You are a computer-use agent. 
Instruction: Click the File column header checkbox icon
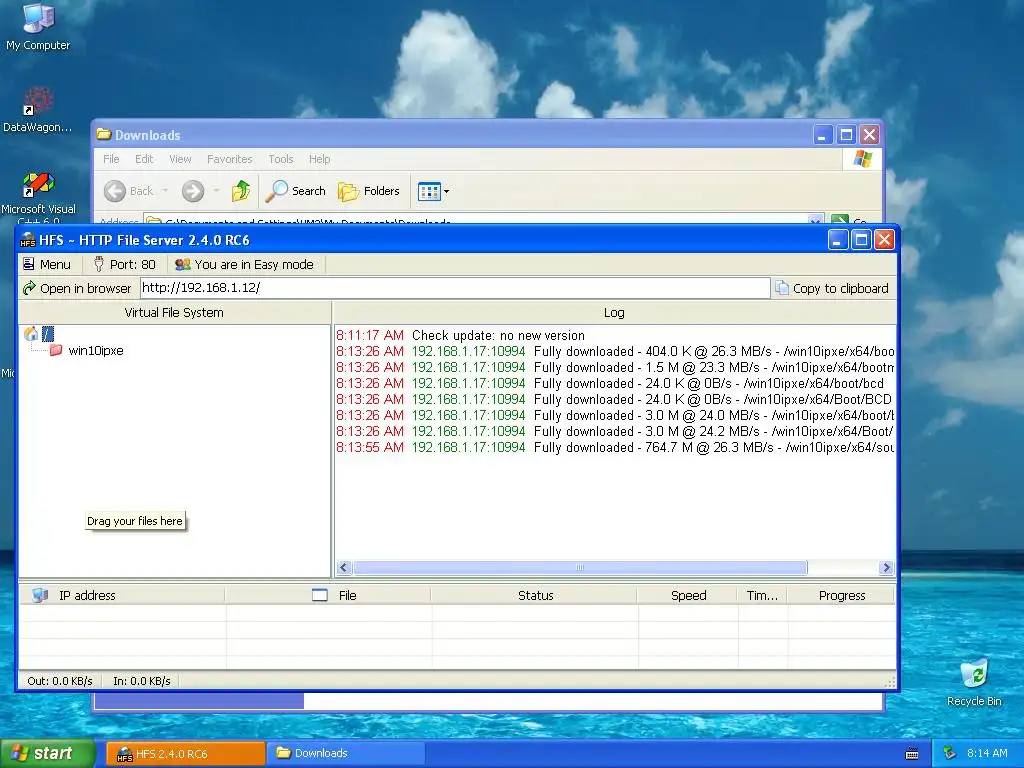[x=320, y=595]
